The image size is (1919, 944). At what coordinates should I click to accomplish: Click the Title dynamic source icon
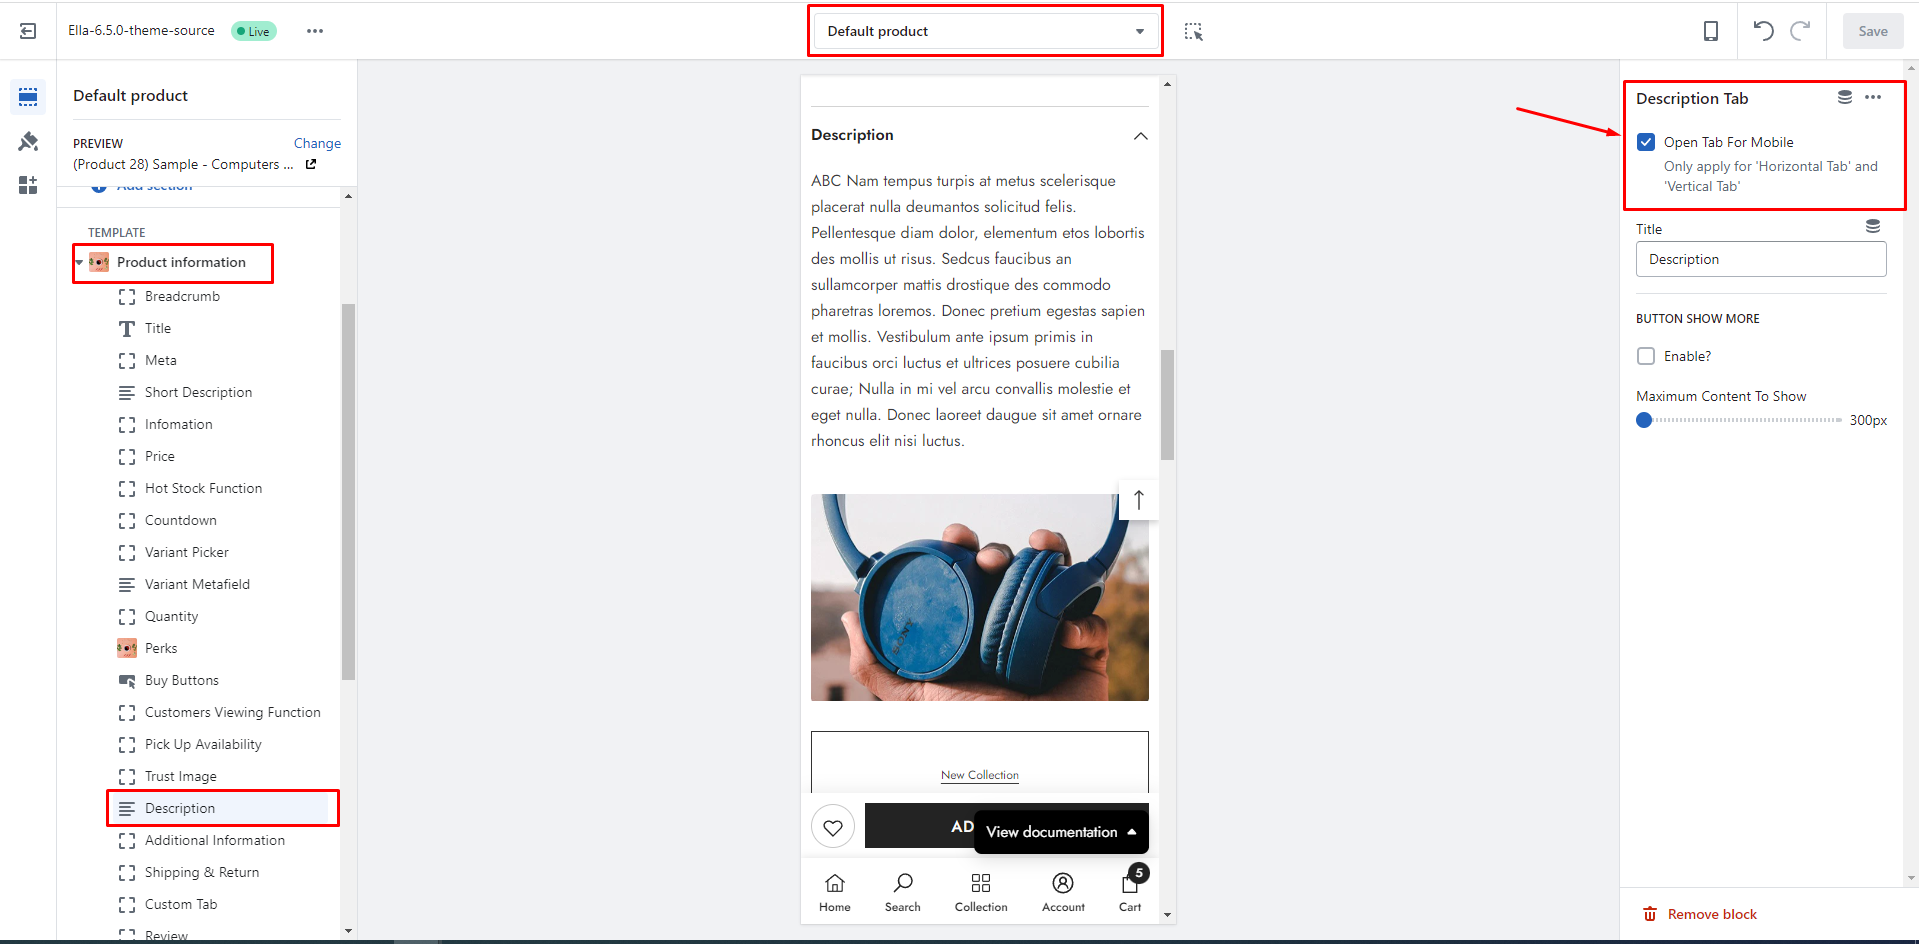[1873, 227]
